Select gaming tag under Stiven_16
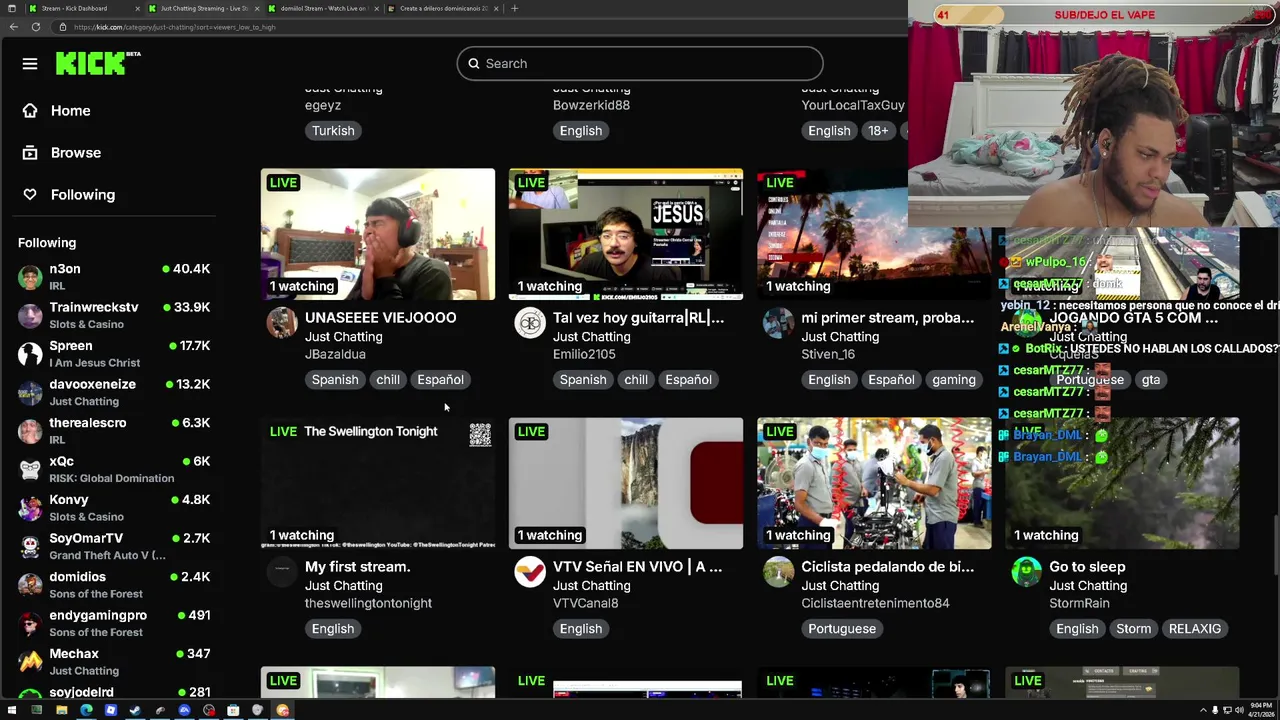 [954, 380]
